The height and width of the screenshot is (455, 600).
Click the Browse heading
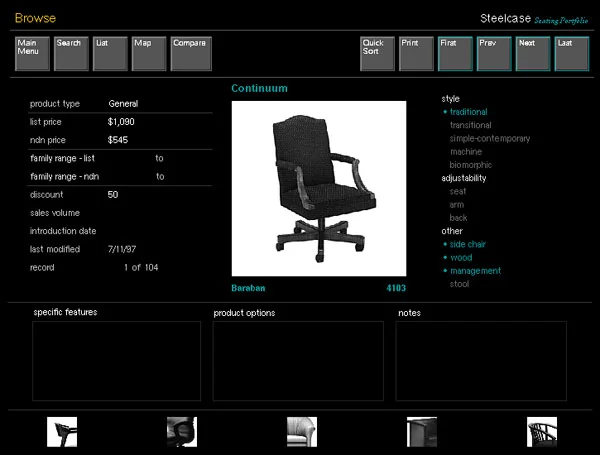point(35,18)
